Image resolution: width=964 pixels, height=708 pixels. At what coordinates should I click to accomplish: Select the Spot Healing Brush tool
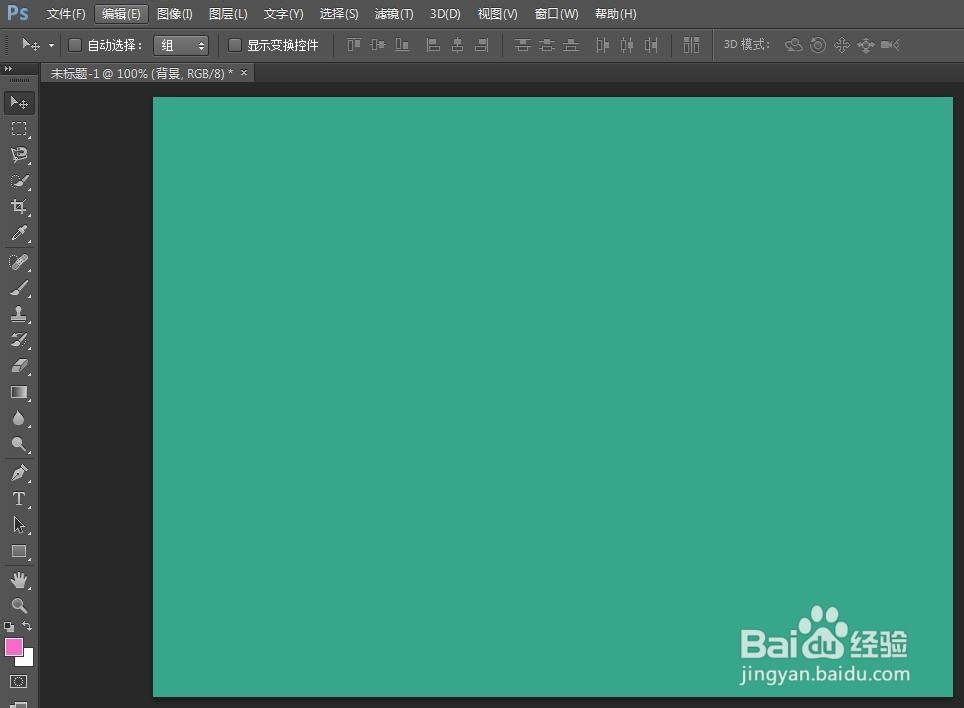(x=19, y=262)
